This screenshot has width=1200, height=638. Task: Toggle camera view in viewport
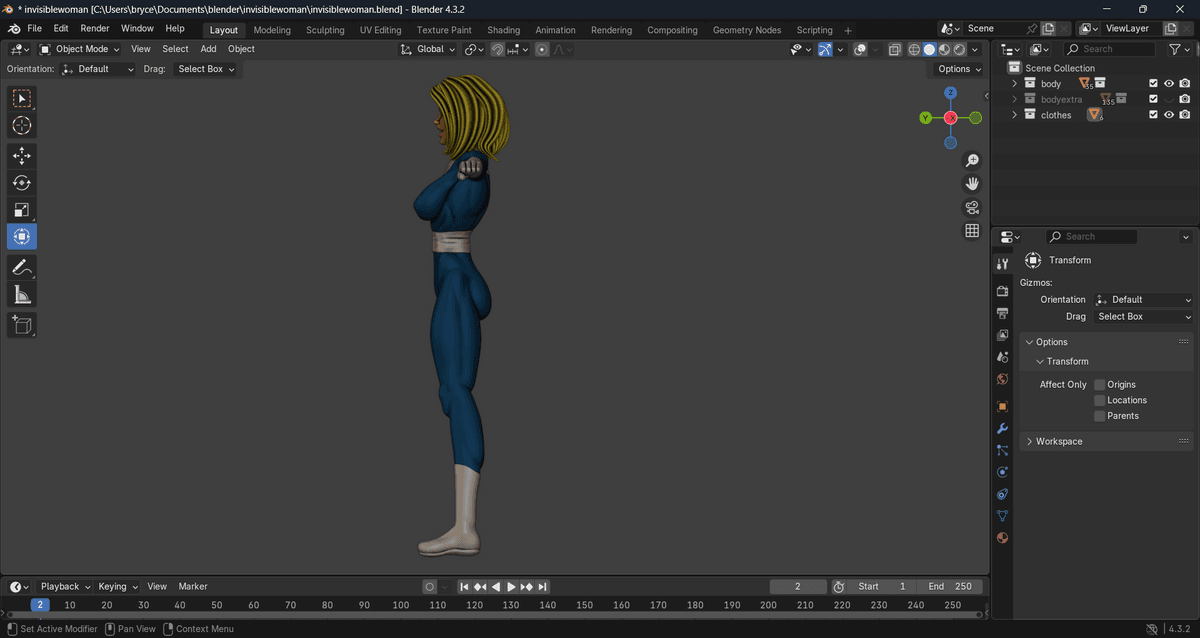tap(971, 208)
